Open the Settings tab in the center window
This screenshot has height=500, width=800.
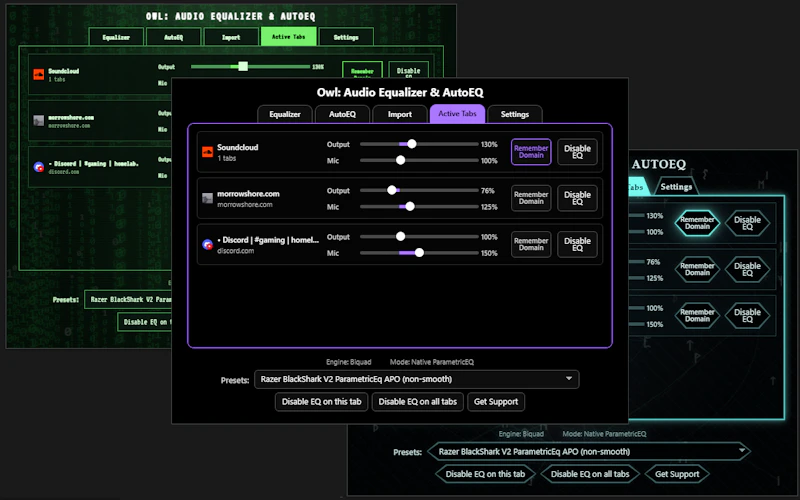pos(515,114)
